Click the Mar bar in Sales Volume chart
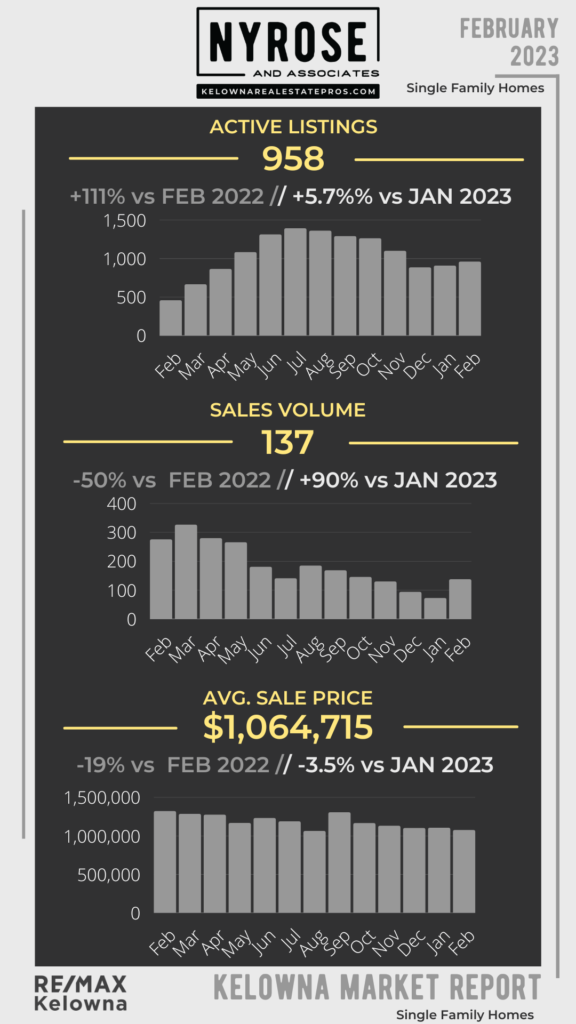 (x=185, y=572)
